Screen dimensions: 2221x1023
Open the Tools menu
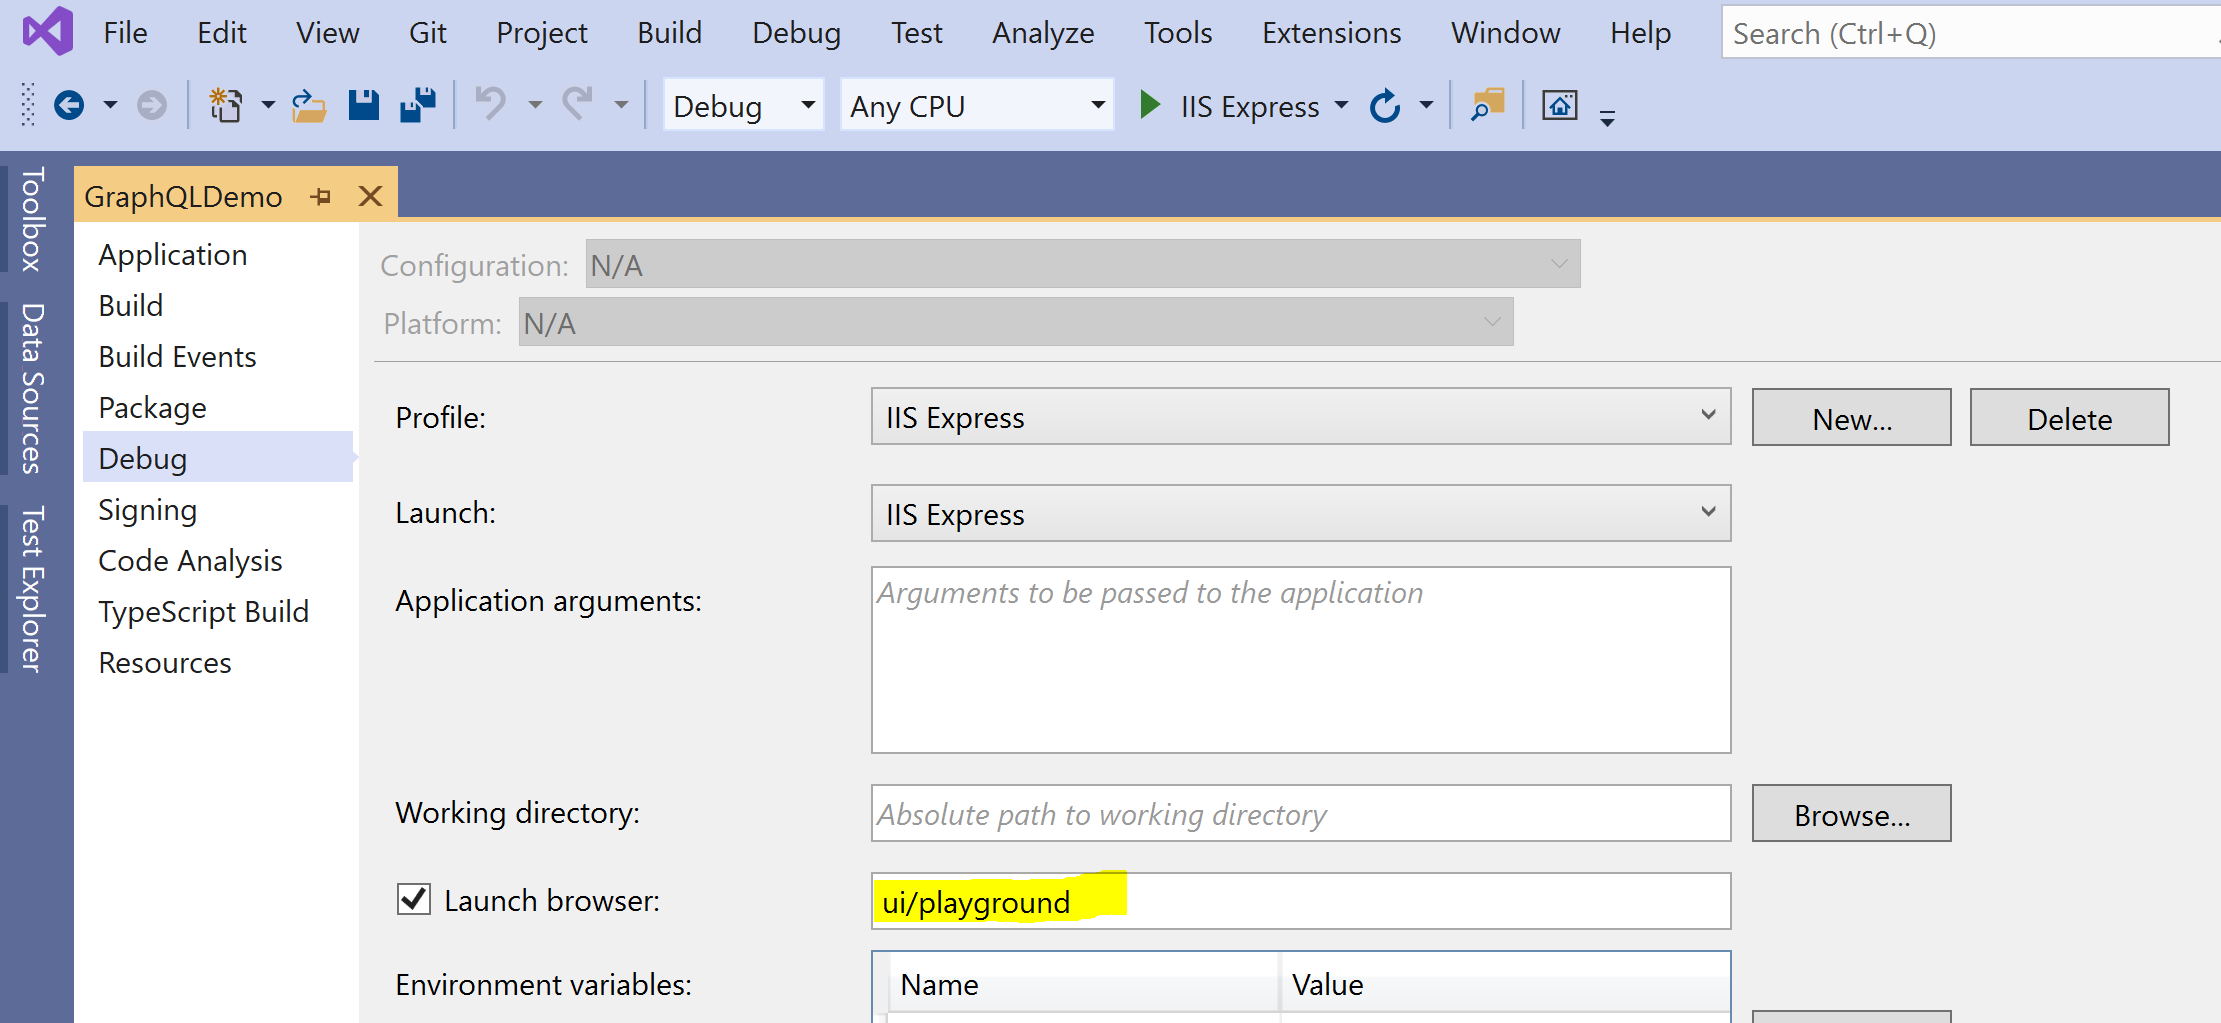coord(1178,33)
